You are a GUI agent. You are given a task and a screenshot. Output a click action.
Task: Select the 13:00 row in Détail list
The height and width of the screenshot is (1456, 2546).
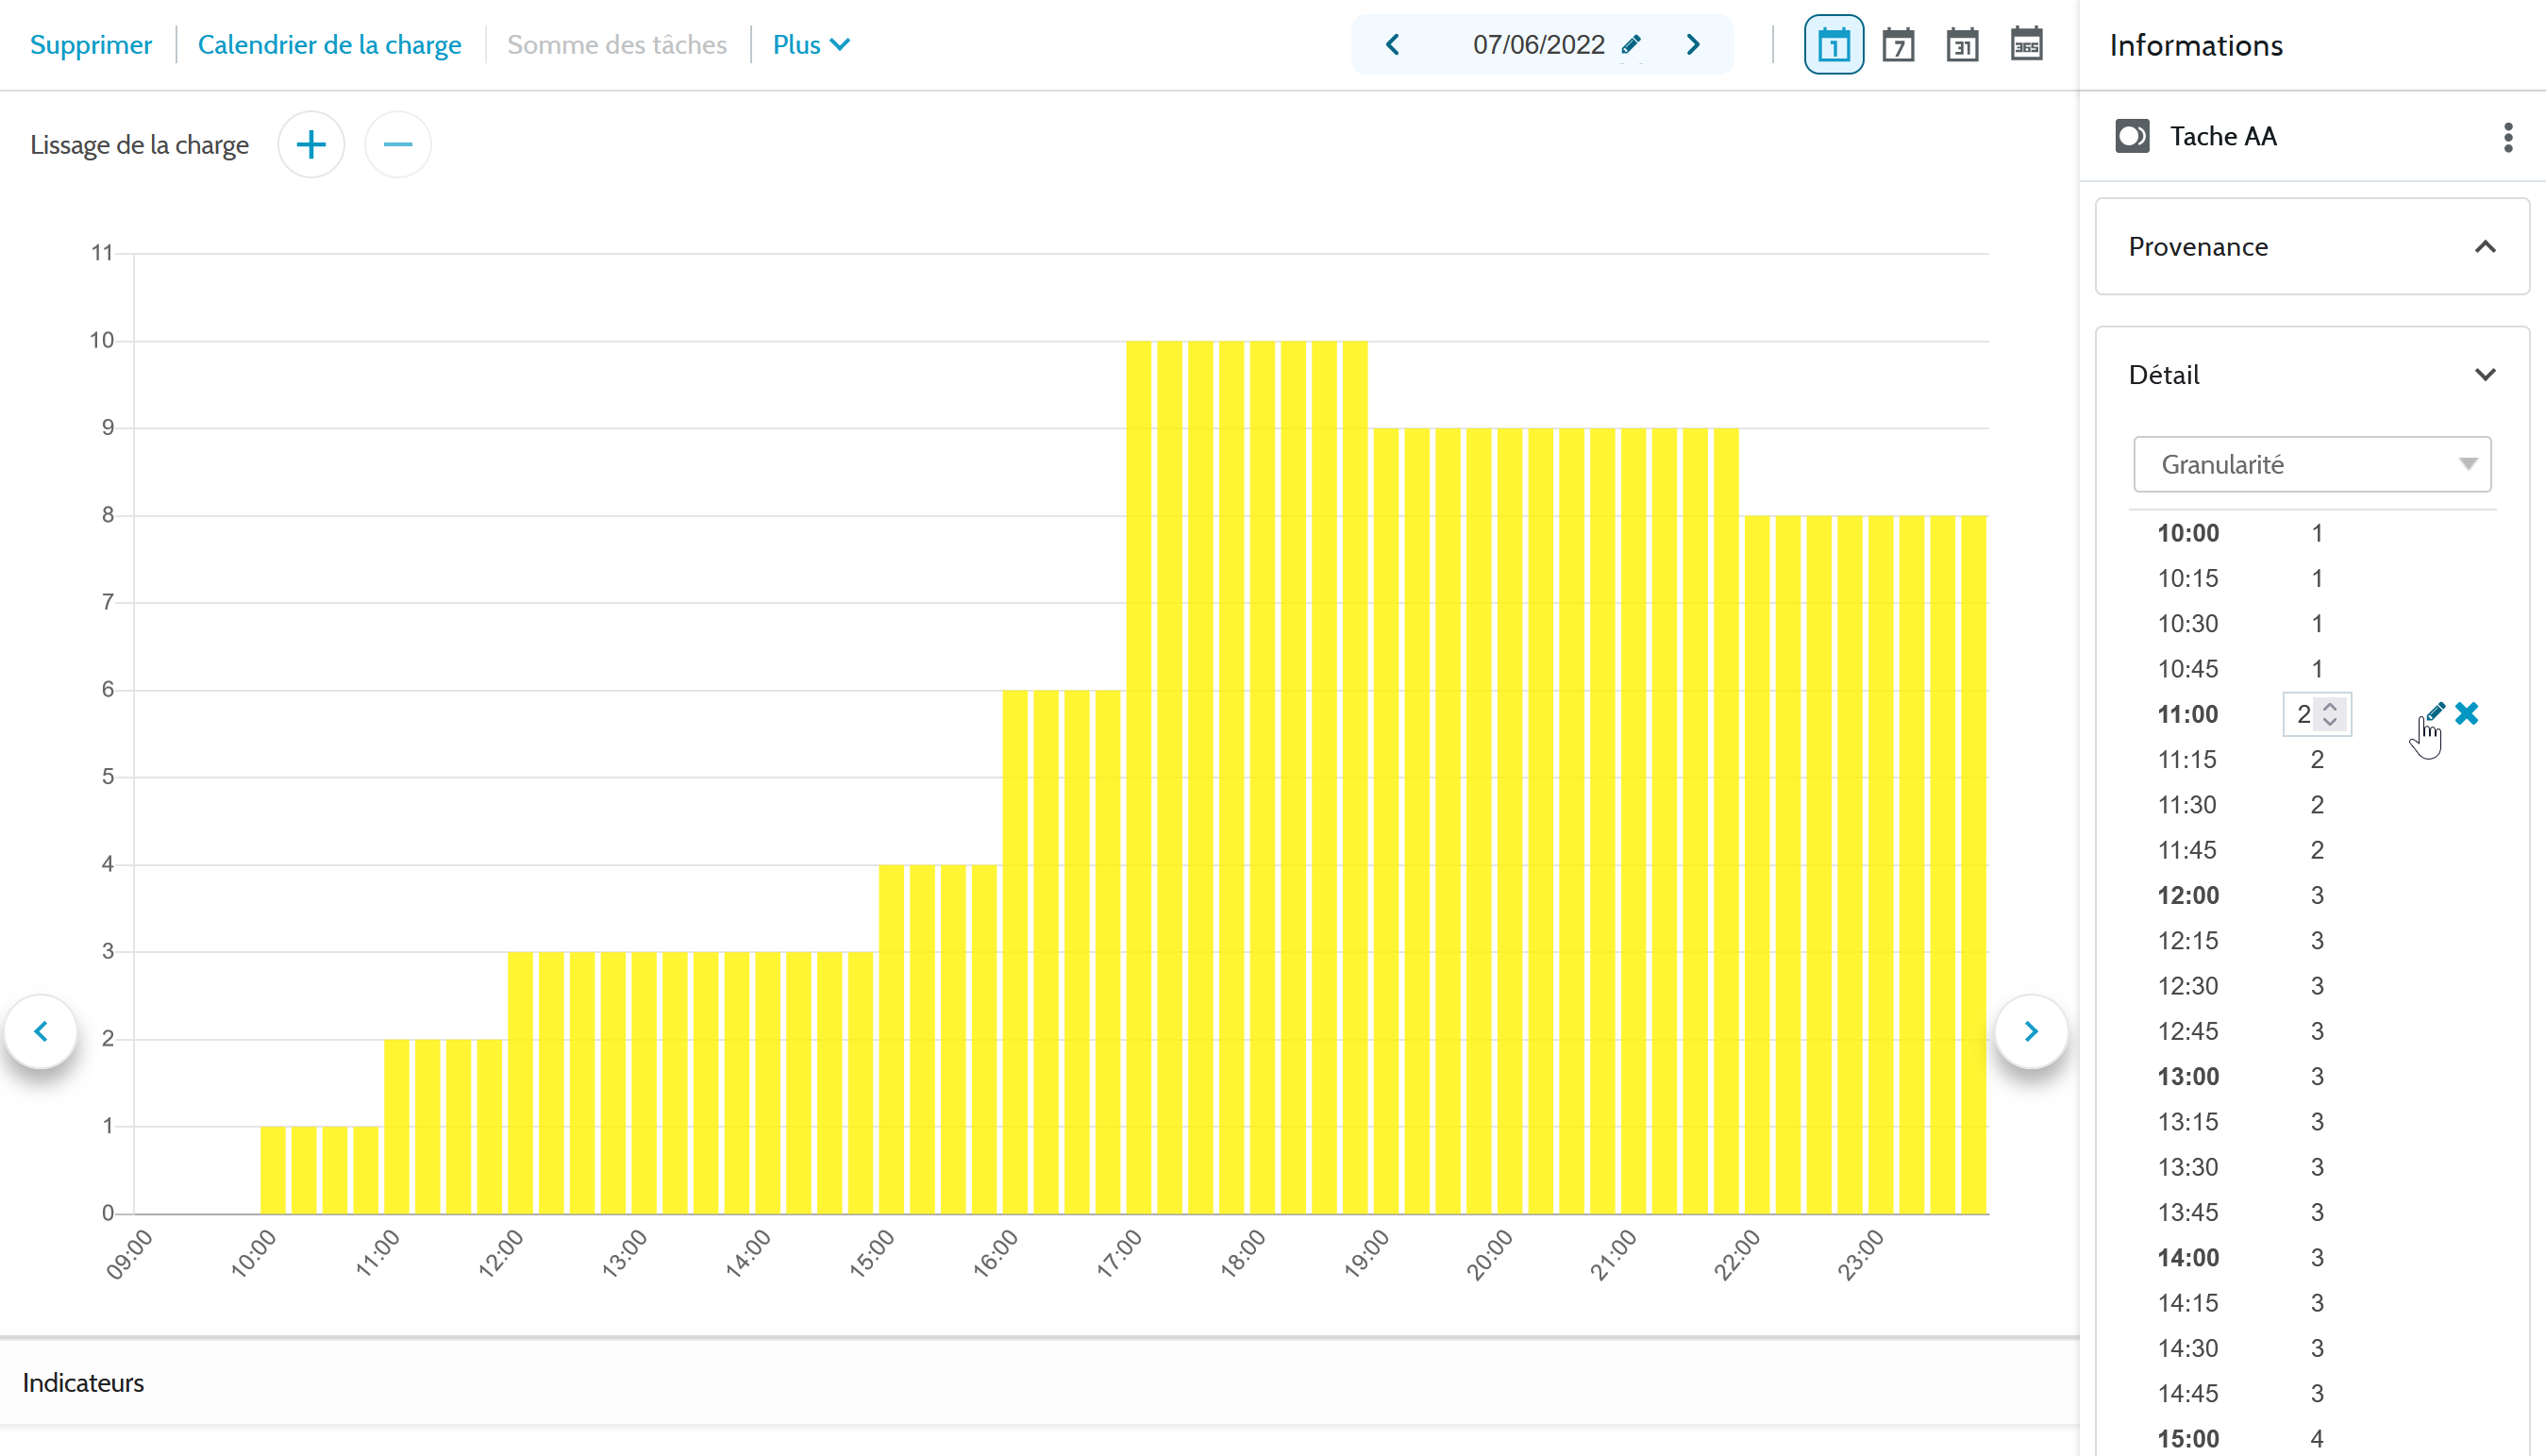tap(2312, 1076)
